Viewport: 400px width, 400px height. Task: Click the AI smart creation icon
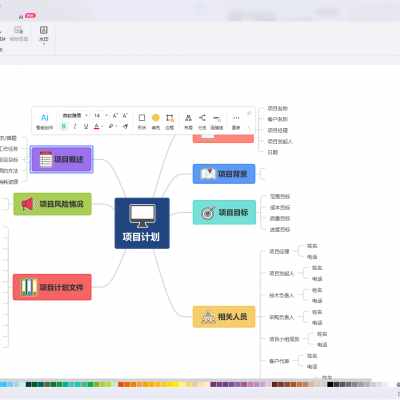tap(45, 121)
